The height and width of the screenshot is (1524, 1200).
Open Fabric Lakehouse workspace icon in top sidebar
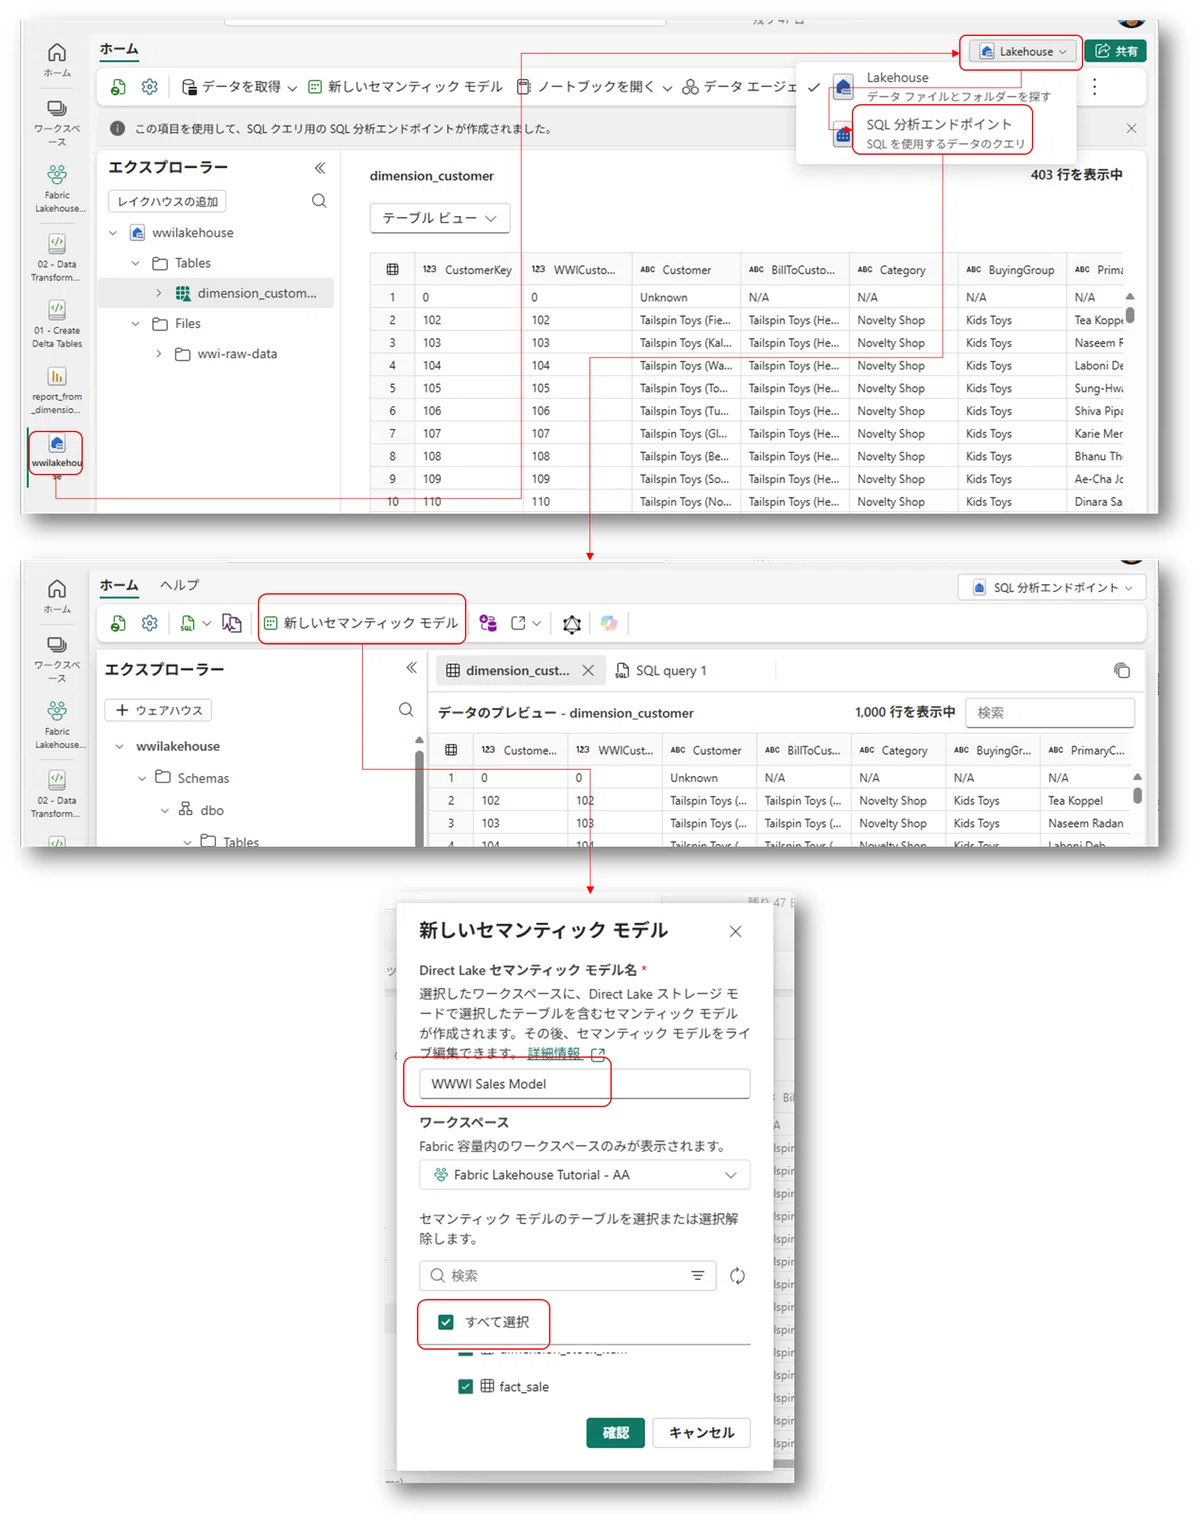coord(57,189)
